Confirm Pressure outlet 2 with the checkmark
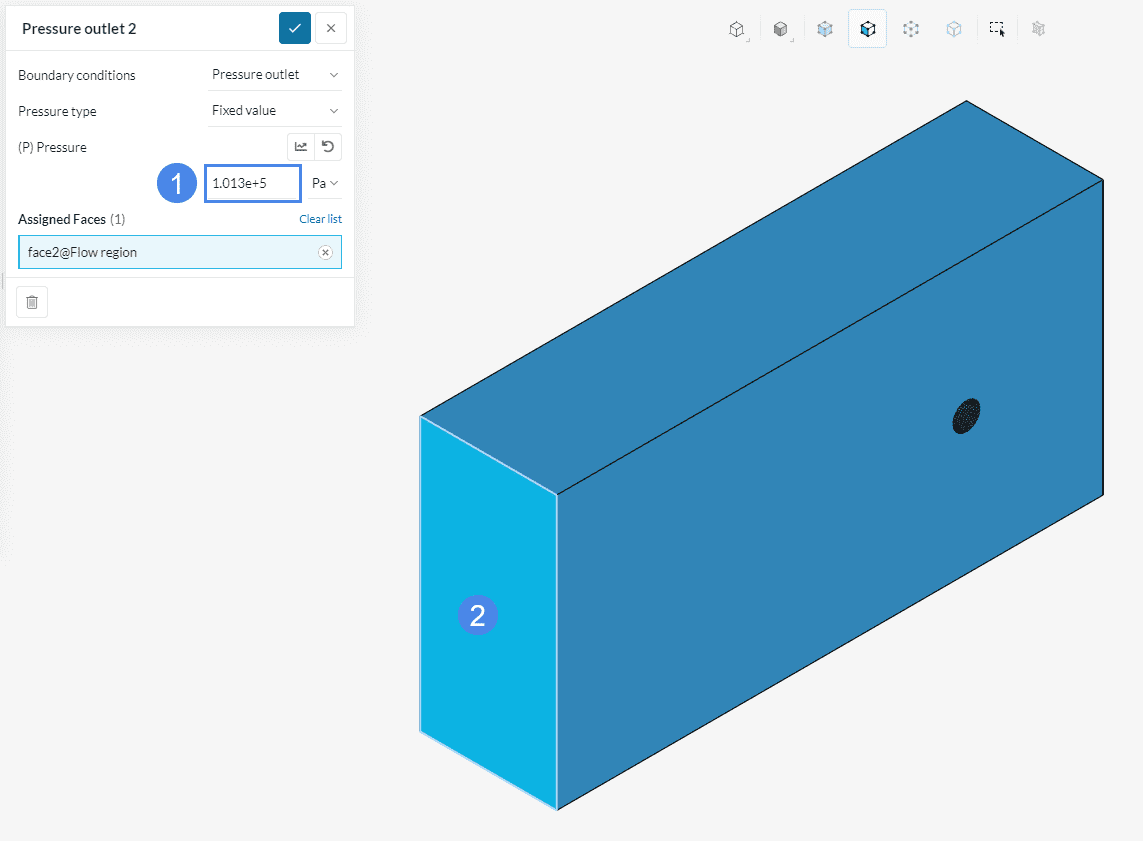The image size is (1143, 841). [295, 28]
